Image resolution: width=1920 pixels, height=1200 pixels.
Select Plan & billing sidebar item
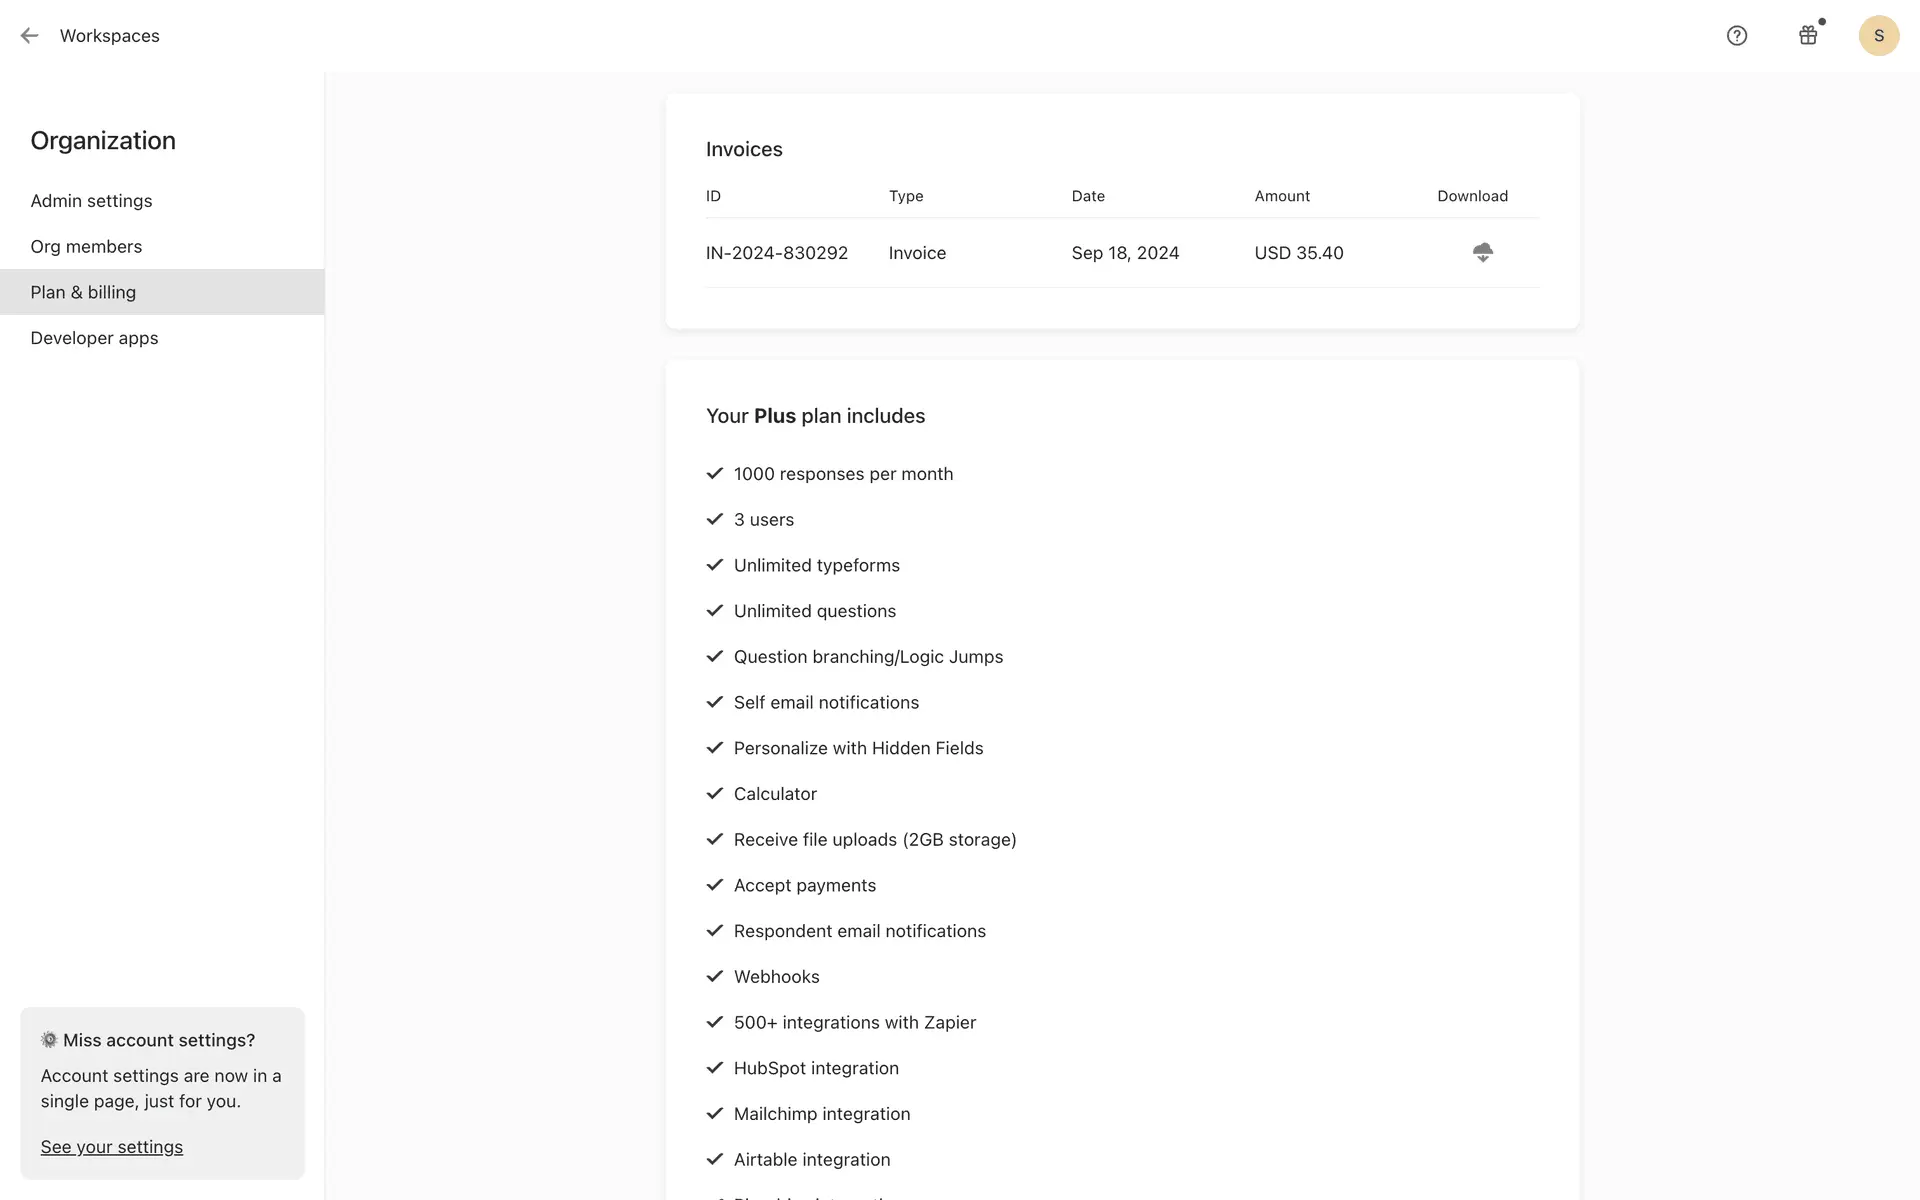(x=83, y=292)
